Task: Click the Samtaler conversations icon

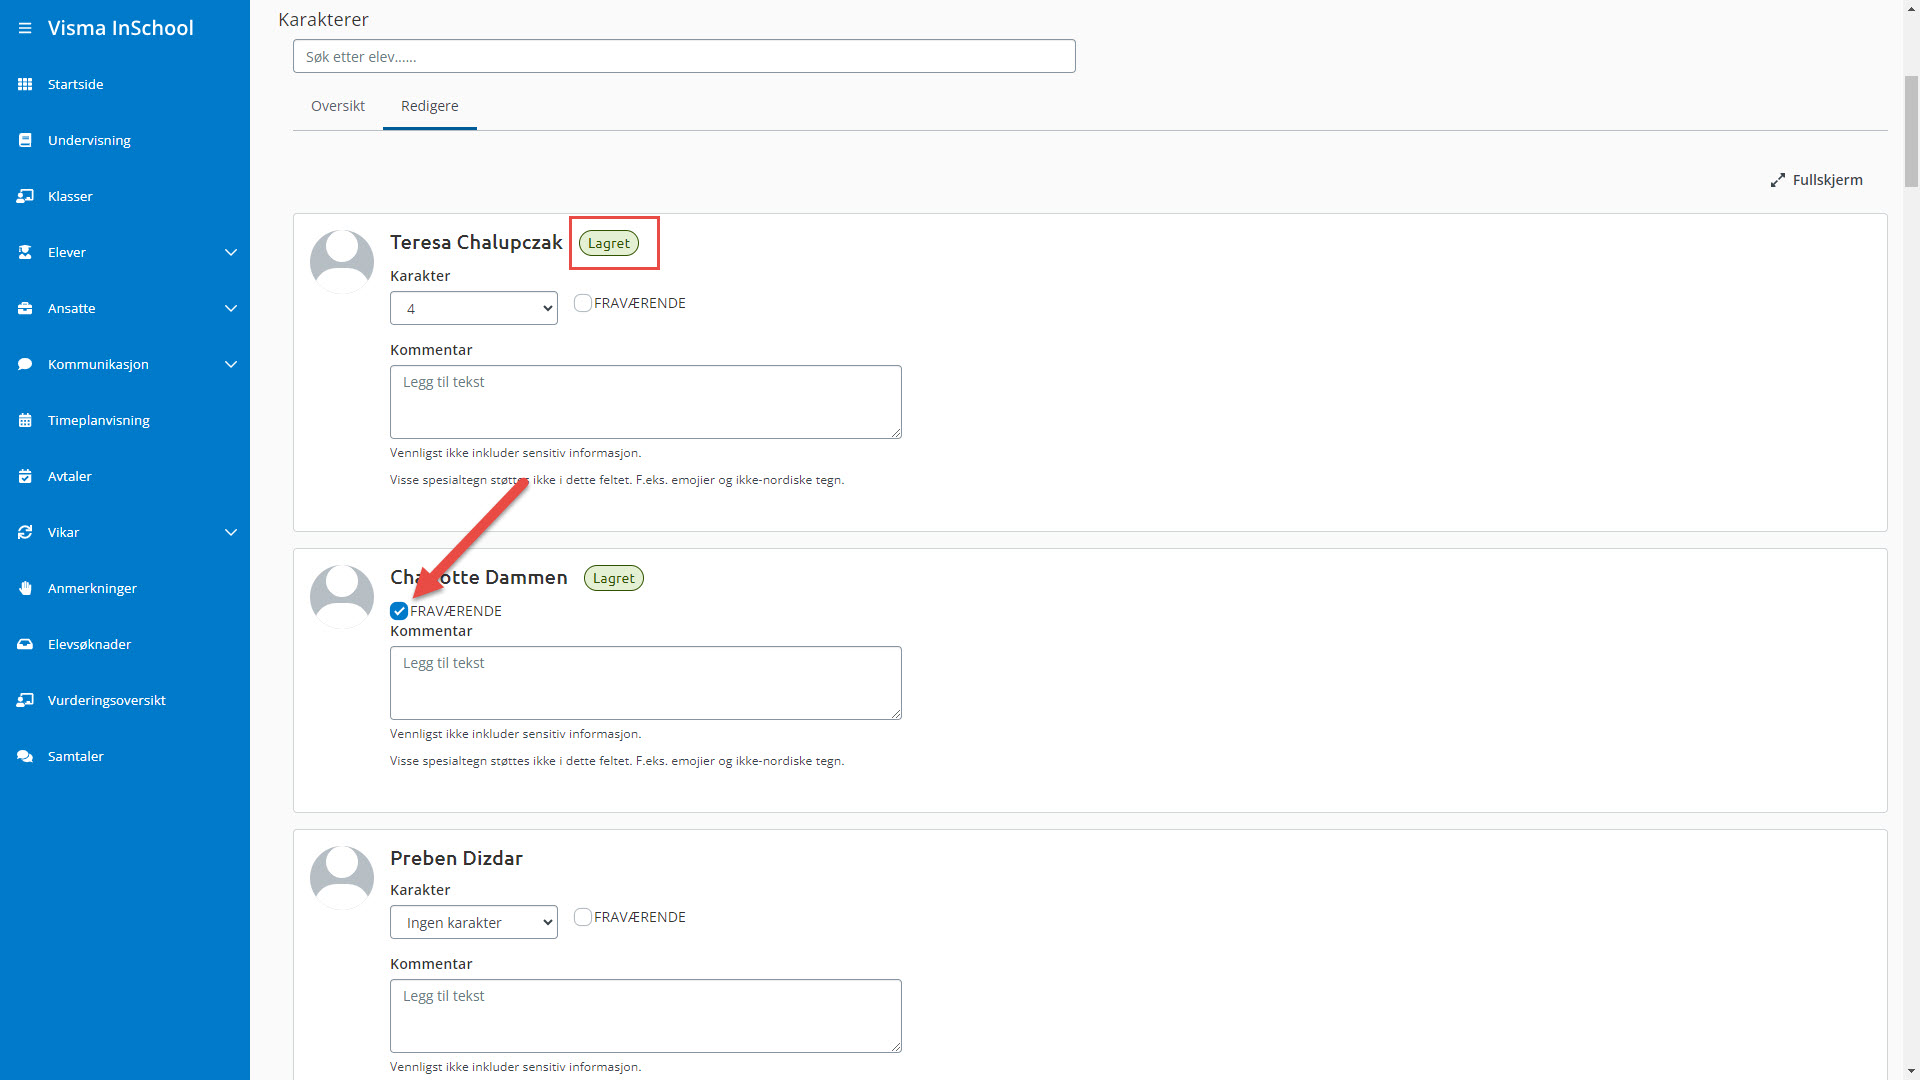Action: click(x=25, y=756)
